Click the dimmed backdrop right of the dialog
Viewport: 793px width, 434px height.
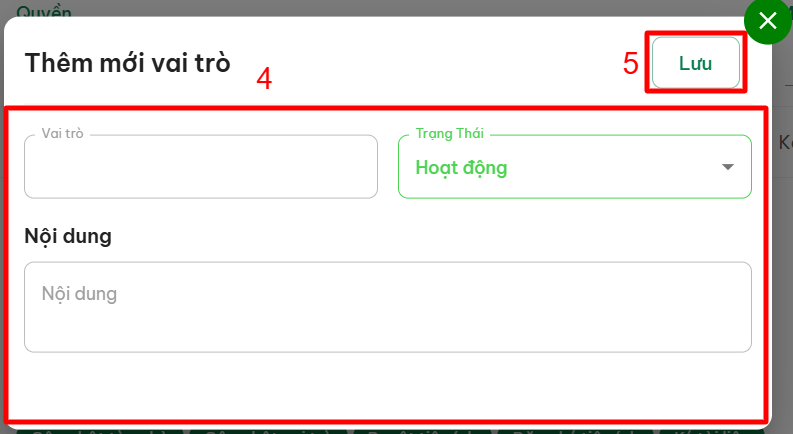pos(782,250)
